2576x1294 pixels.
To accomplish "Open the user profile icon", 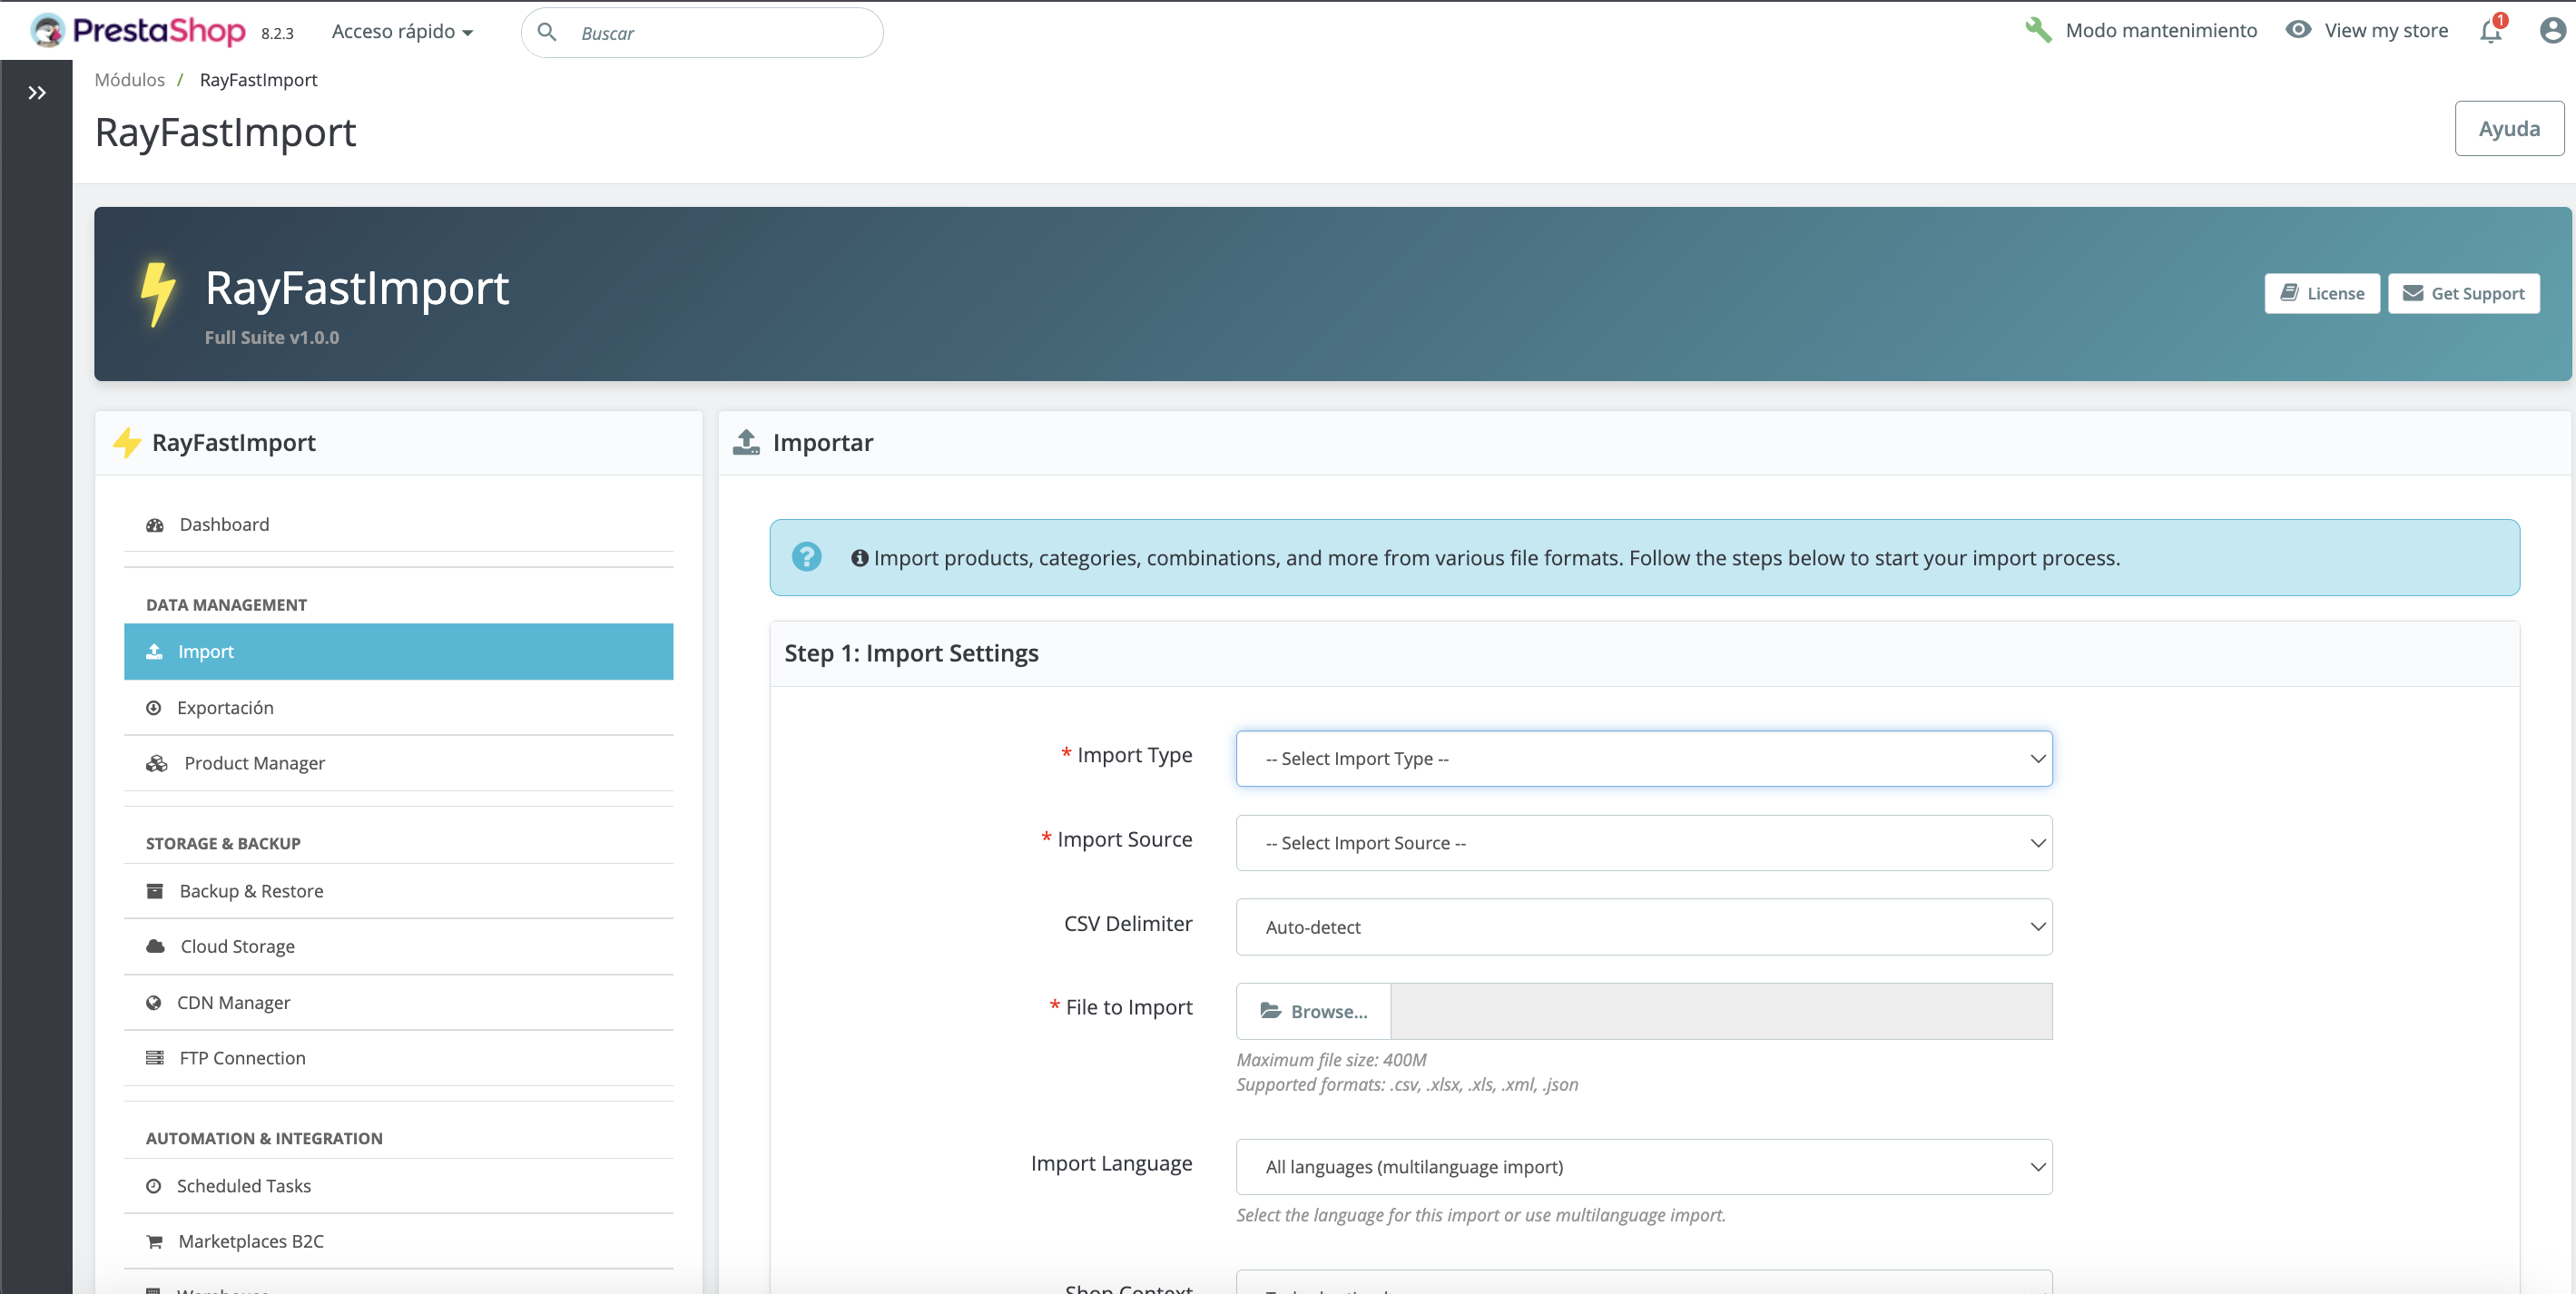I will pos(2549,31).
